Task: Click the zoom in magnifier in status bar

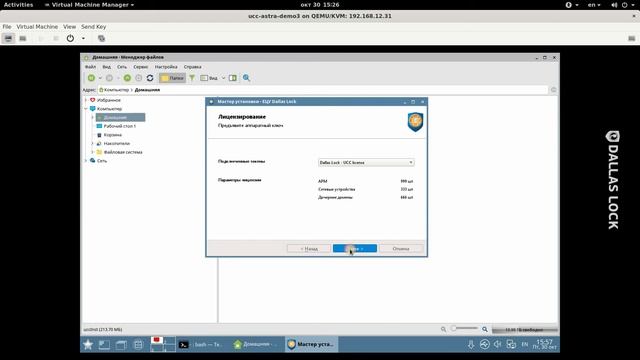Action: click(485, 329)
